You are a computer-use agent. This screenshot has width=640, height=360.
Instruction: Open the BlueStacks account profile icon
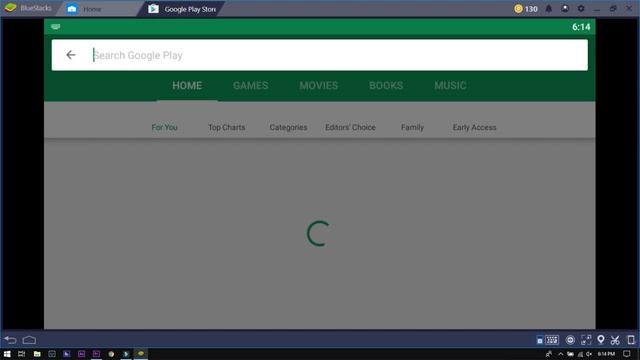click(x=565, y=9)
